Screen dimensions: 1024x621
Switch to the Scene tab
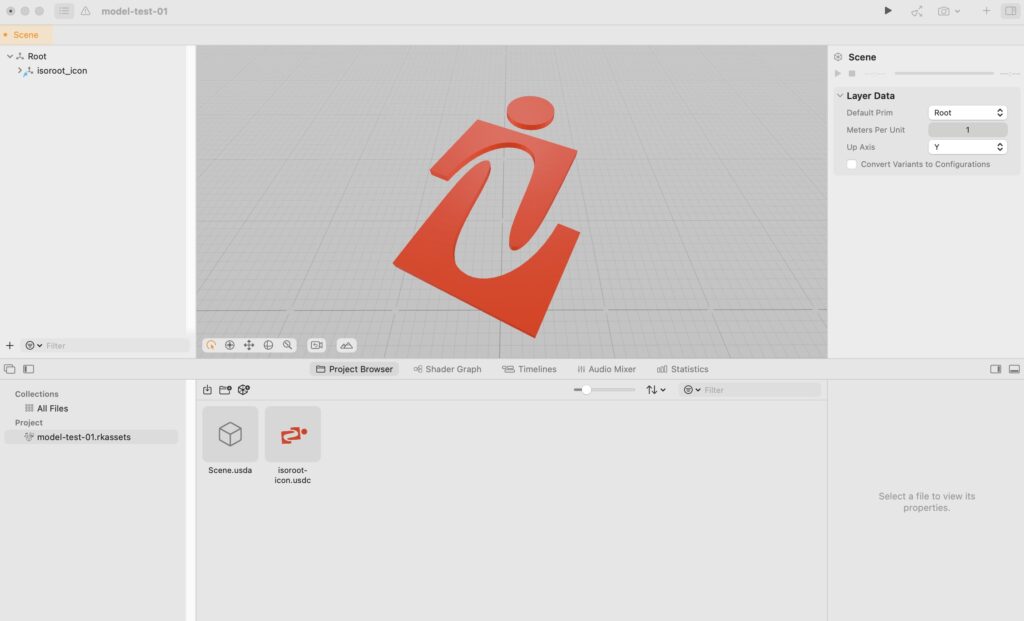25,35
